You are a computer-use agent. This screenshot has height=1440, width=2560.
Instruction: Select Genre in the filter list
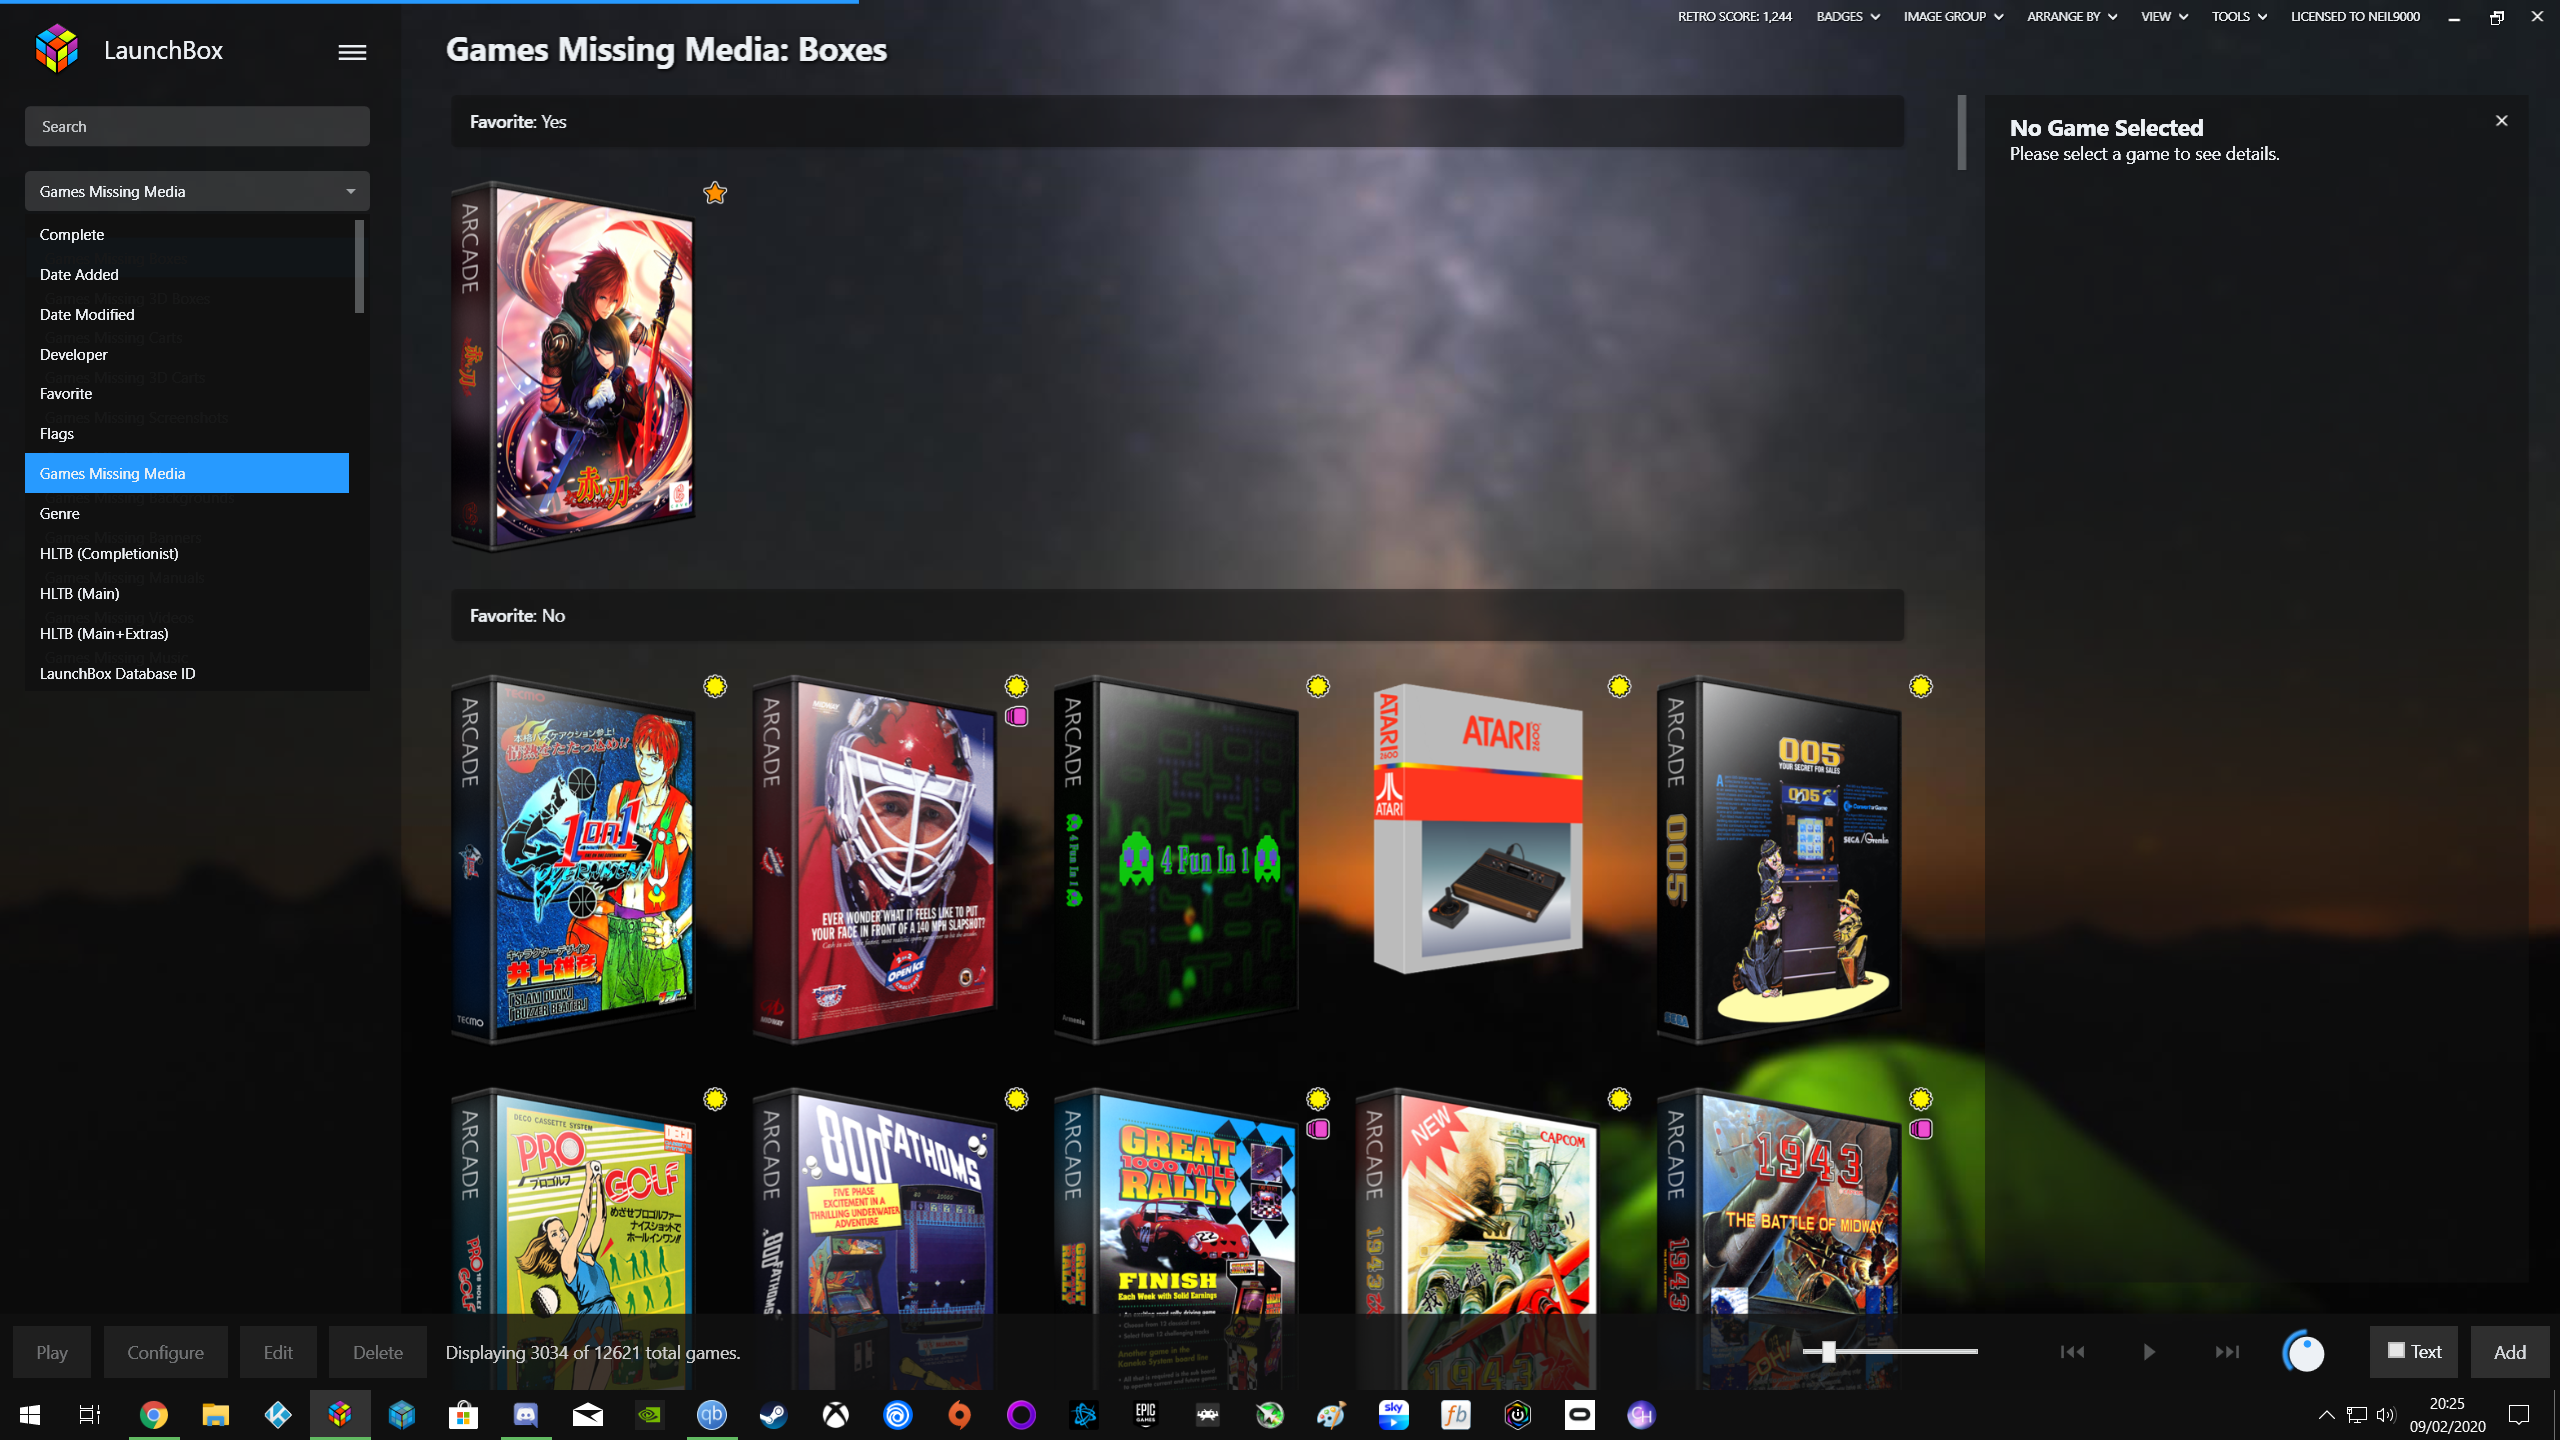[187, 514]
